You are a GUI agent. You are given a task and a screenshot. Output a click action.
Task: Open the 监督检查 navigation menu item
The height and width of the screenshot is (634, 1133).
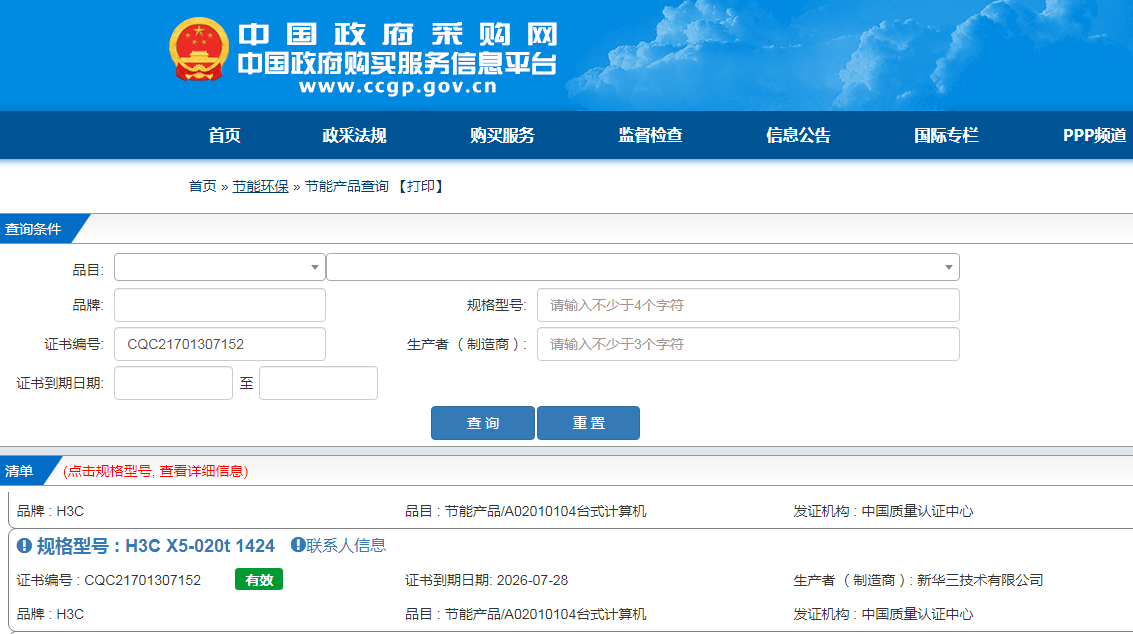650,135
